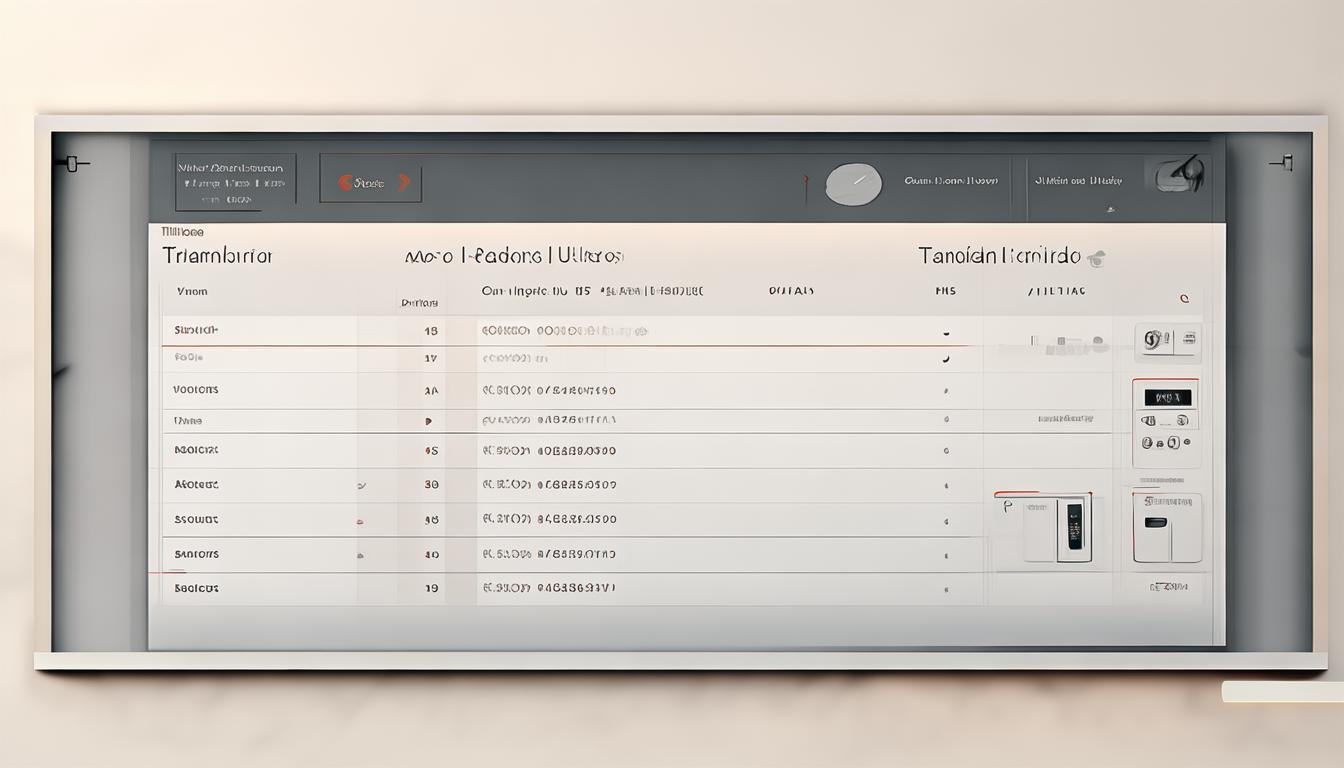Click the small red circle icon above thumbnails
Screen dimensions: 1344x768
tap(1184, 298)
